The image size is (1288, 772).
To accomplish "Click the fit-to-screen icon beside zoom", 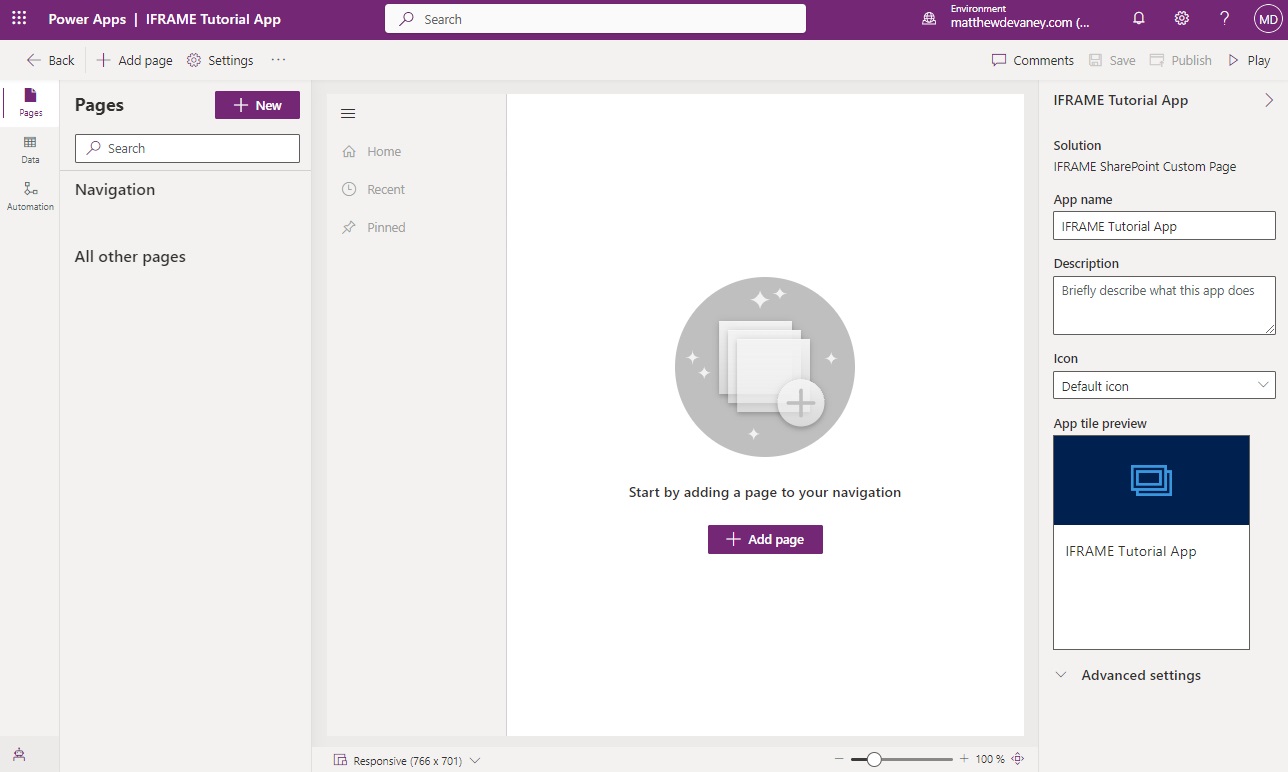I will pyautogui.click(x=1018, y=759).
